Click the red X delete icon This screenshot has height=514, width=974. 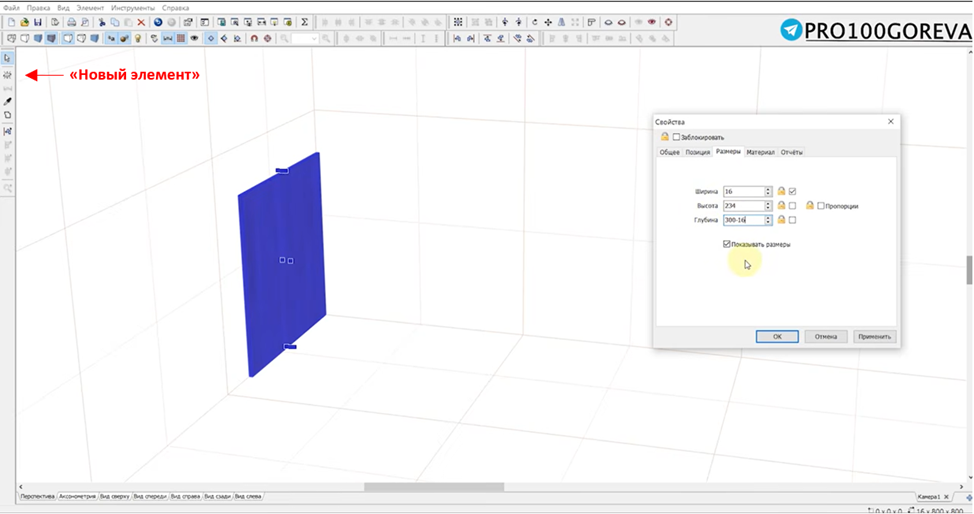coord(141,22)
